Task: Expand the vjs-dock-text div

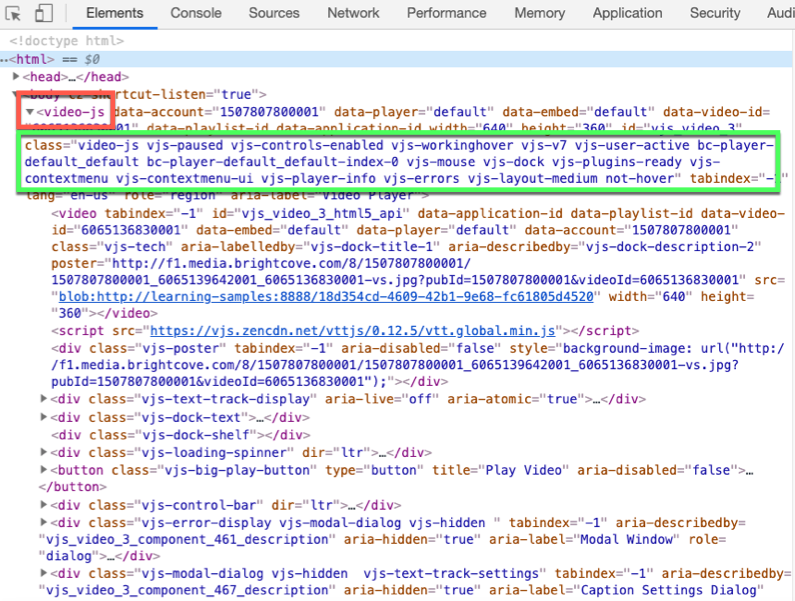Action: click(43, 417)
